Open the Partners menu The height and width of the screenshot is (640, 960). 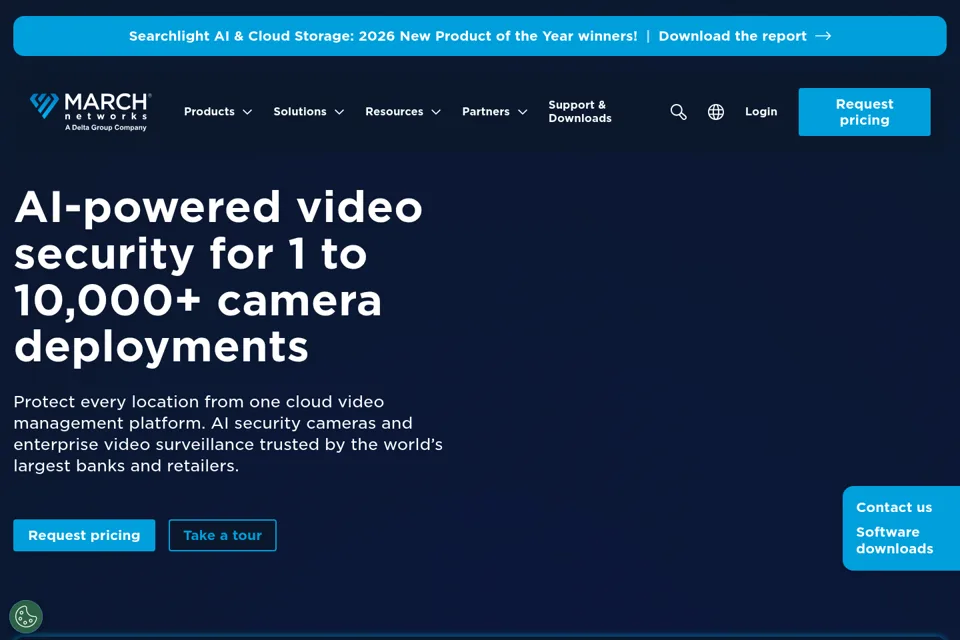[x=486, y=111]
